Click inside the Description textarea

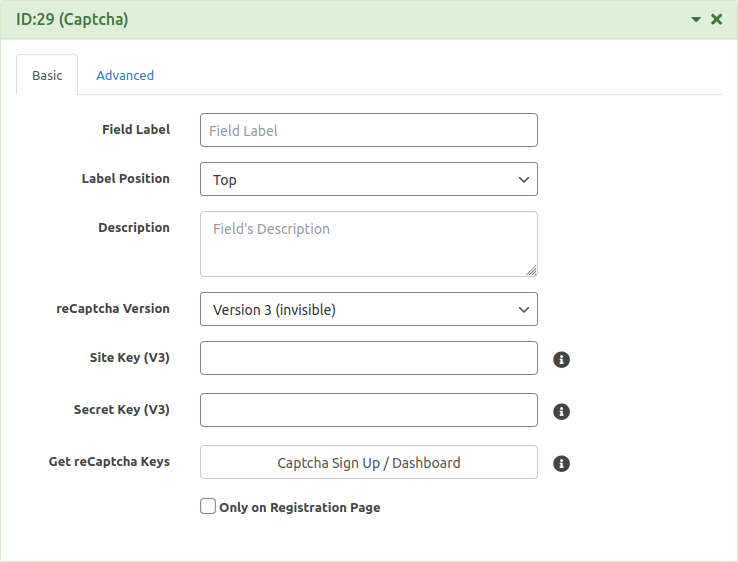coord(369,244)
